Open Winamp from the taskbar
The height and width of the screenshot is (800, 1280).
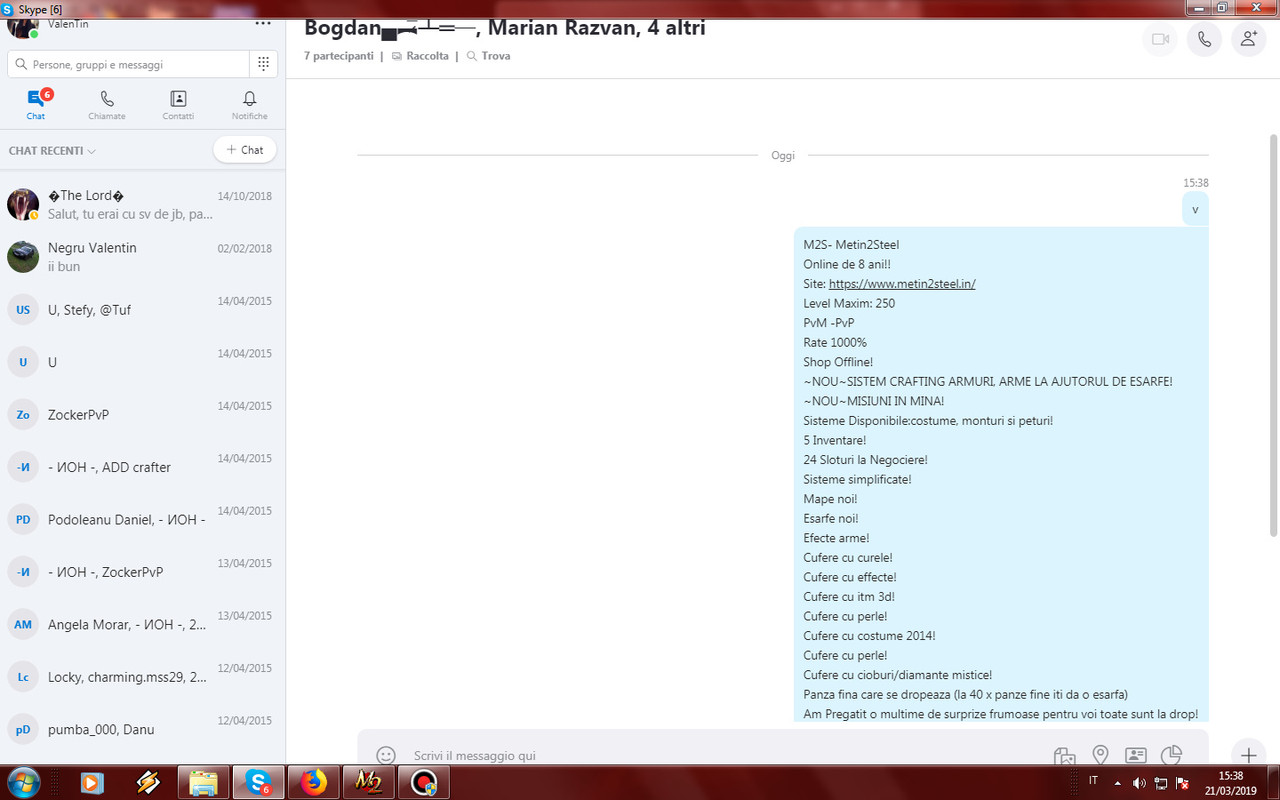coord(148,783)
